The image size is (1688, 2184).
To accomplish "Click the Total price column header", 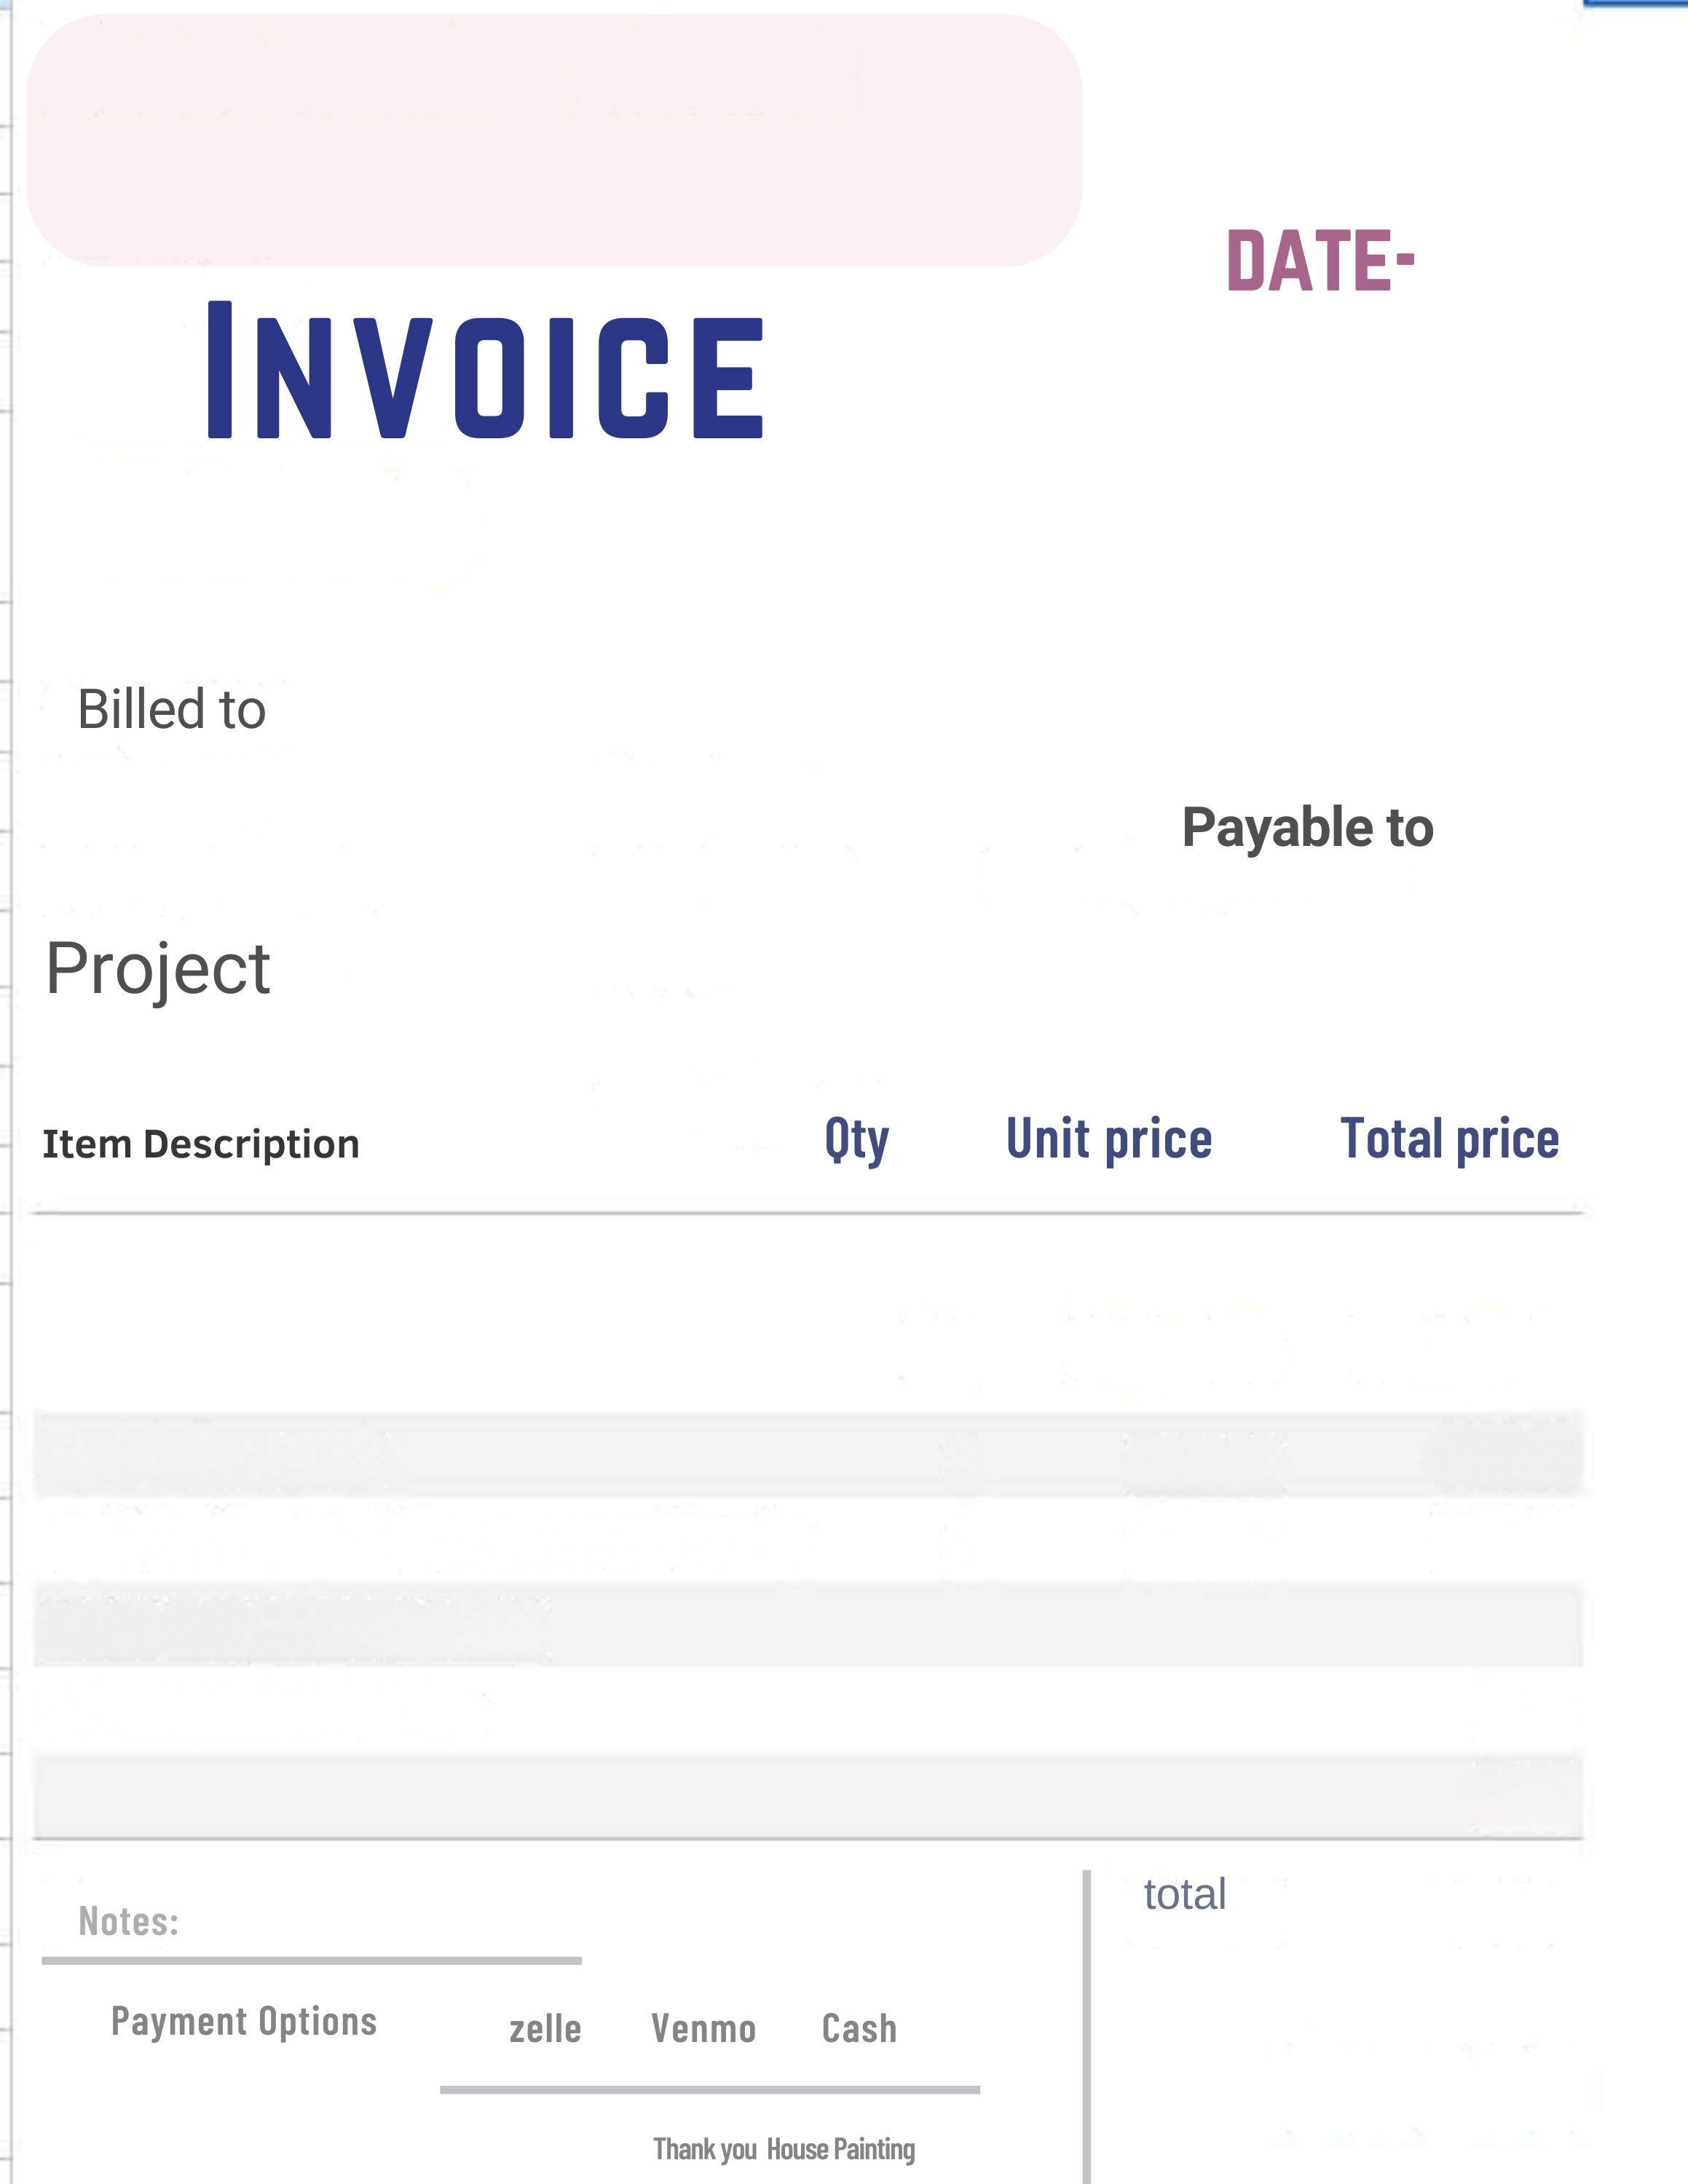I will [1449, 1140].
